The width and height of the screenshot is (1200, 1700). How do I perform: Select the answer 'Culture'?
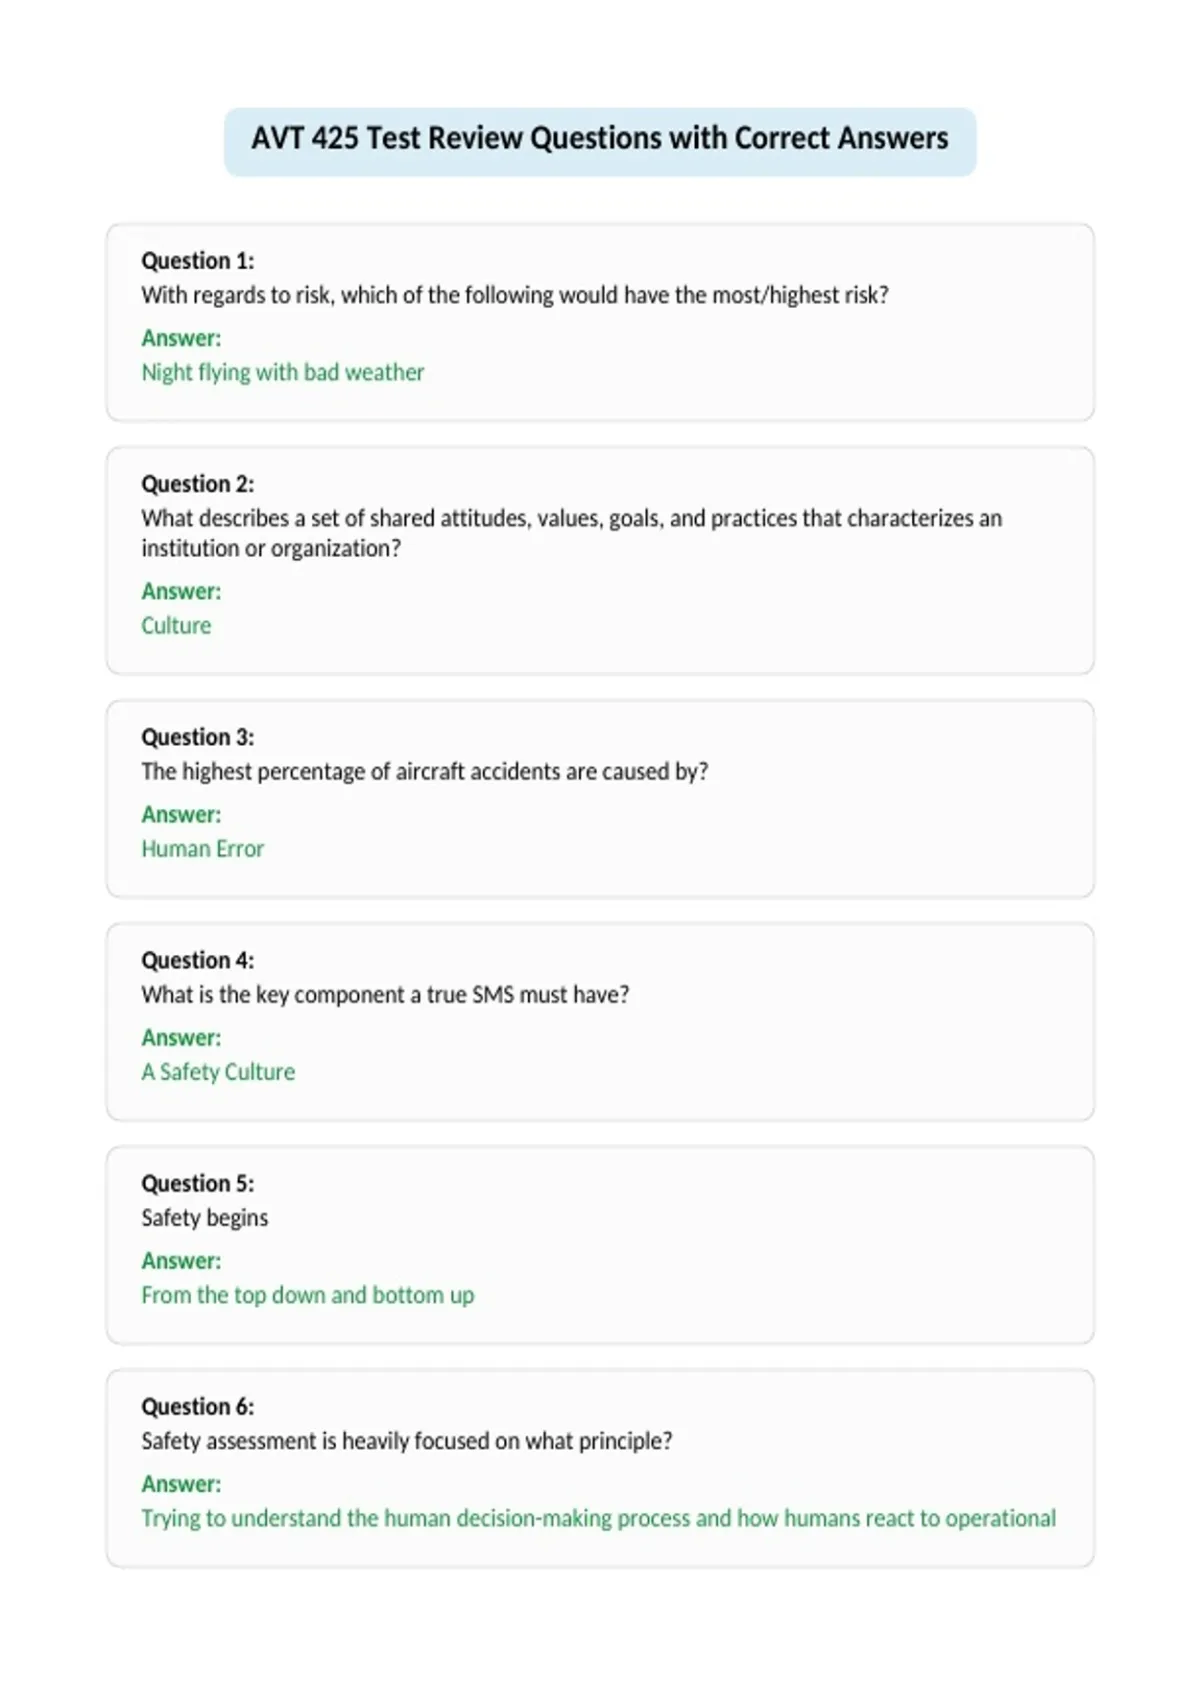pyautogui.click(x=176, y=626)
